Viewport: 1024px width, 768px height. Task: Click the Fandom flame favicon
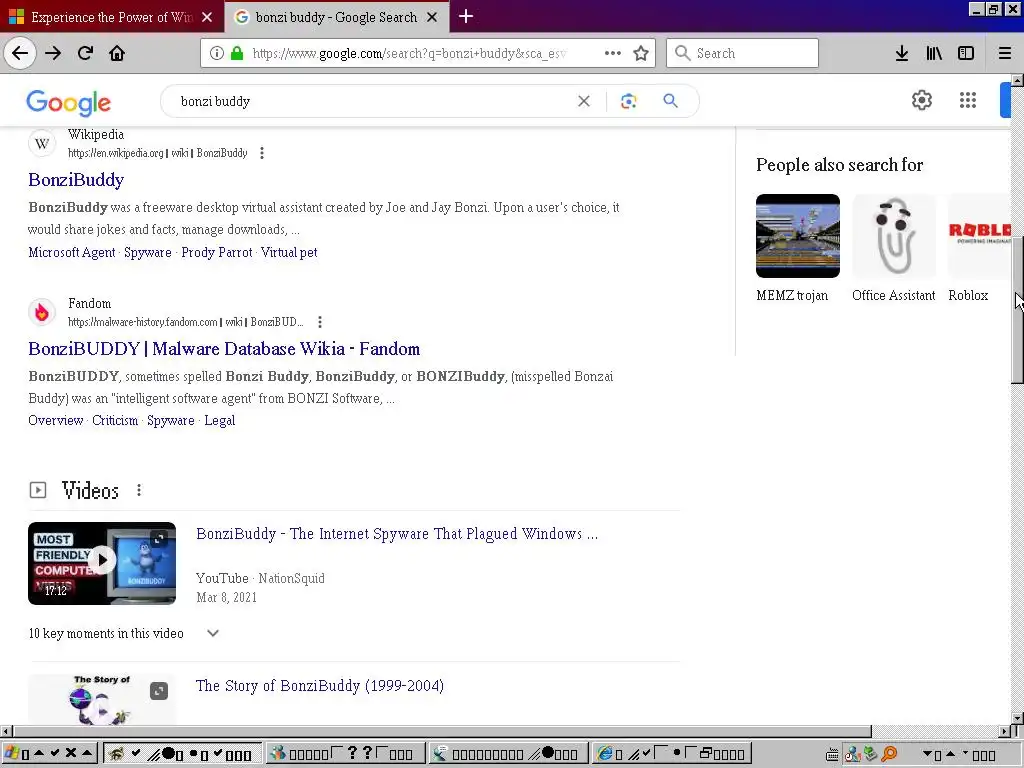[42, 313]
